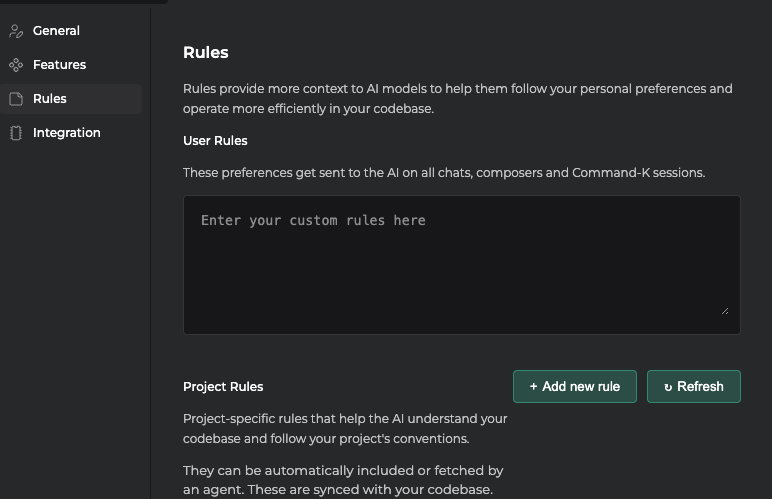Click the Project Rules section heading
Image resolution: width=772 pixels, height=499 pixels.
(x=223, y=387)
